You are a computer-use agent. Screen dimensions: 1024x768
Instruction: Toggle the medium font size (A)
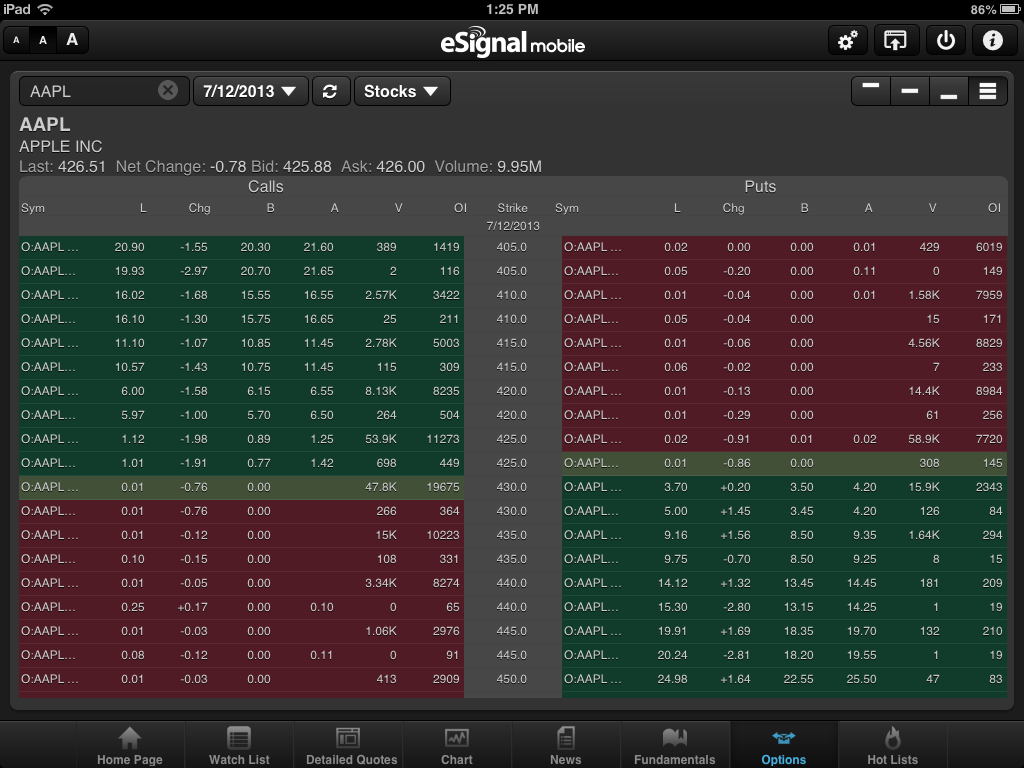42,40
